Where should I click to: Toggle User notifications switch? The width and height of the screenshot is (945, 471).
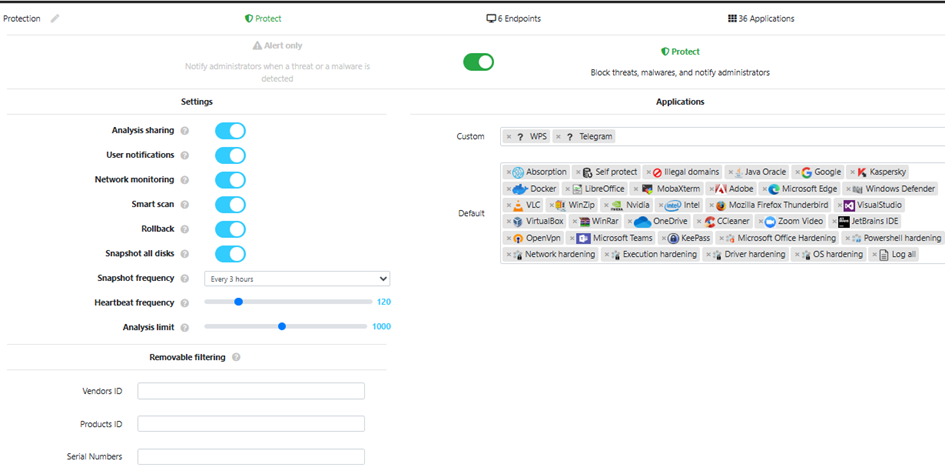[x=230, y=155]
